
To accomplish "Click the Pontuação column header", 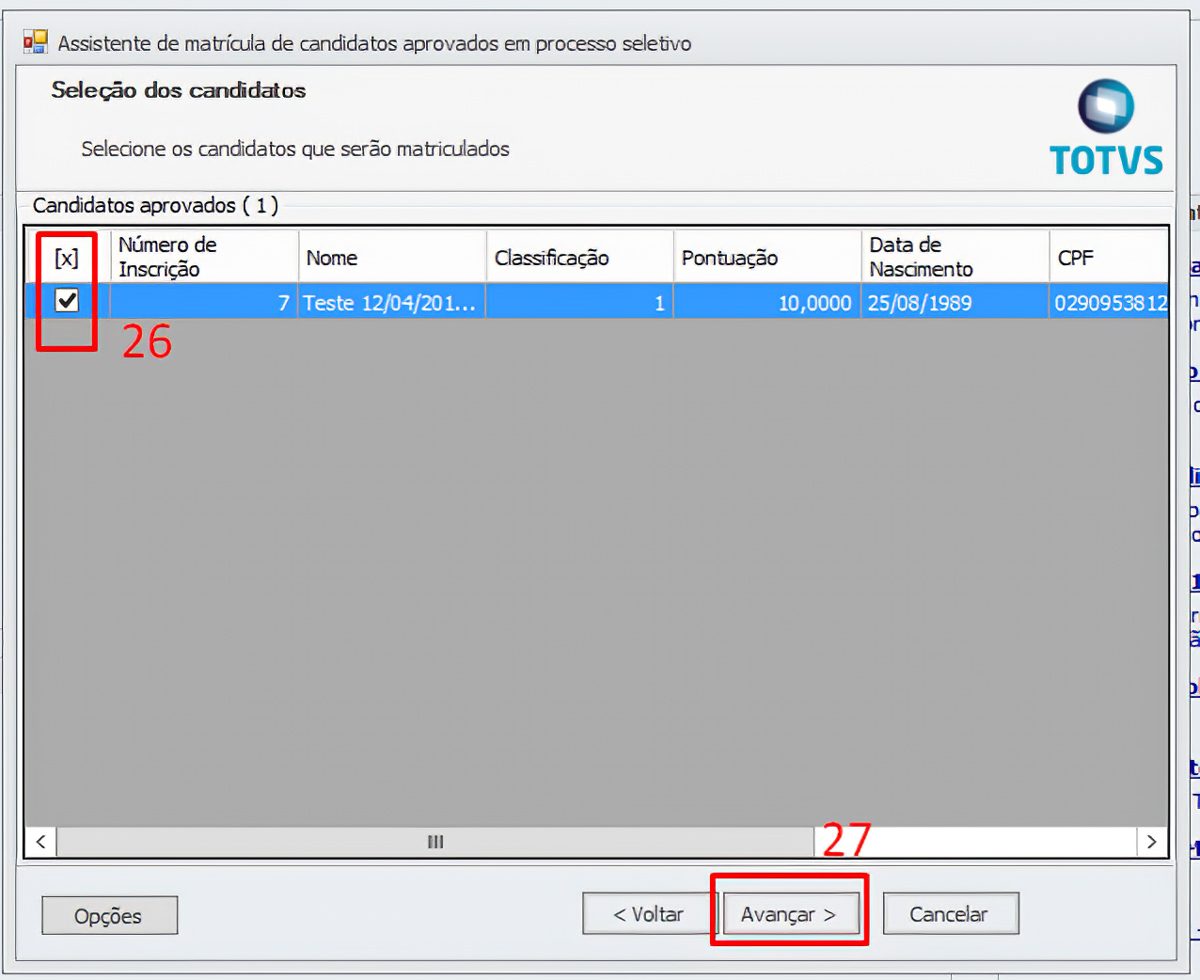I will coord(766,258).
